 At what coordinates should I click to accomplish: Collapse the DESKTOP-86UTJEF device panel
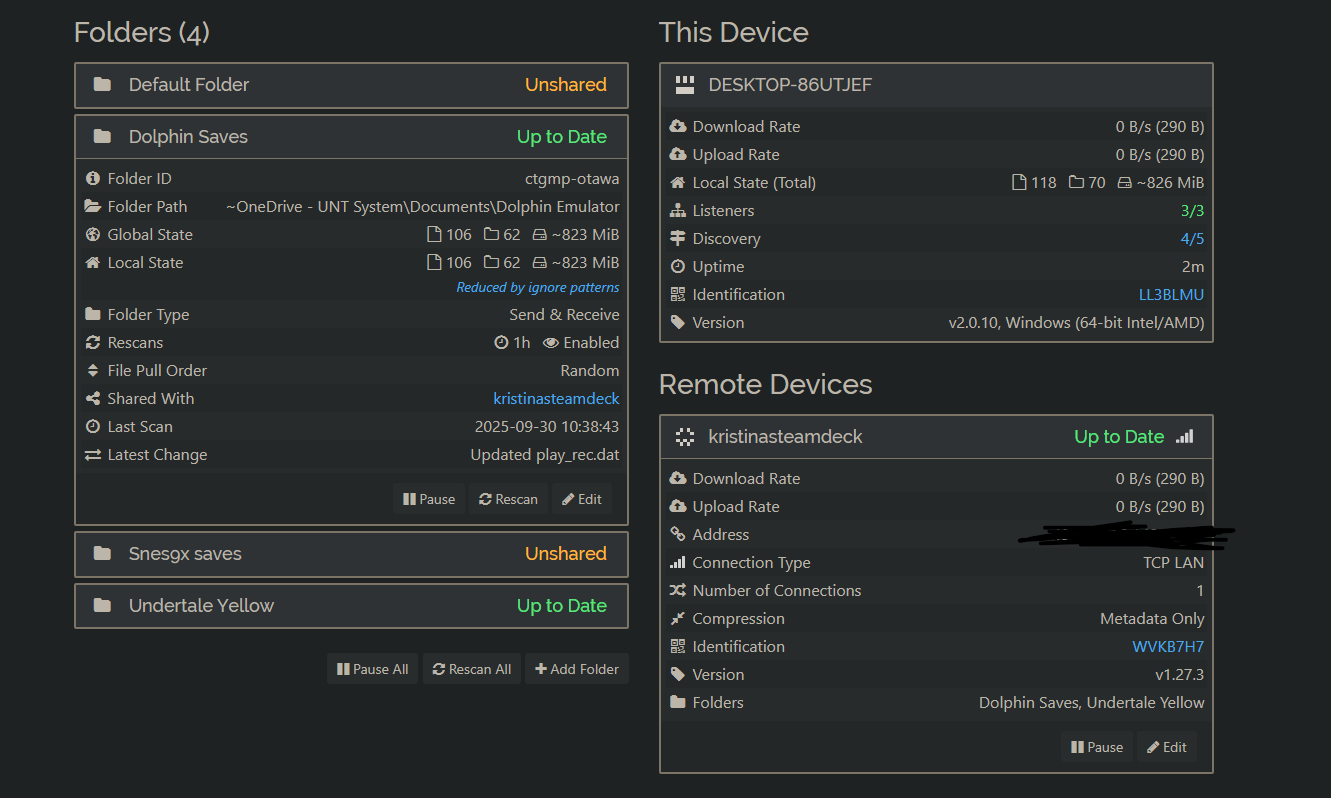point(936,85)
